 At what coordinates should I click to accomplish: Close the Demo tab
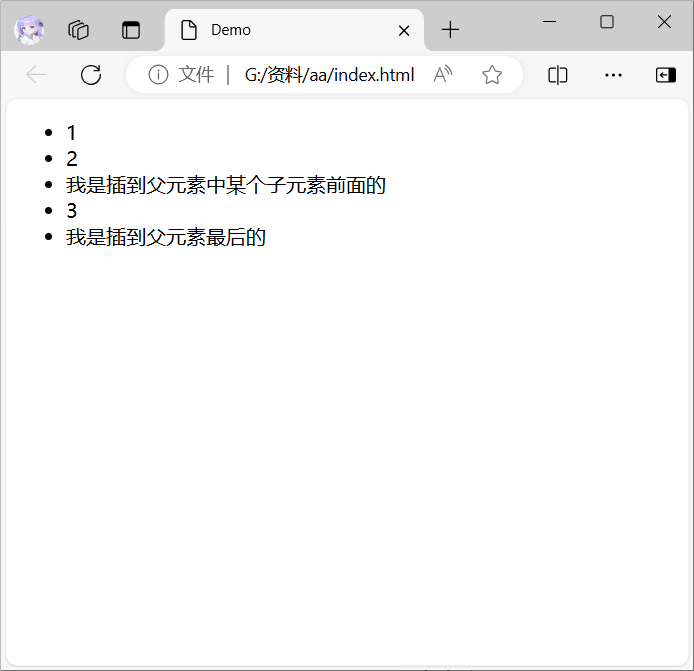tap(404, 30)
